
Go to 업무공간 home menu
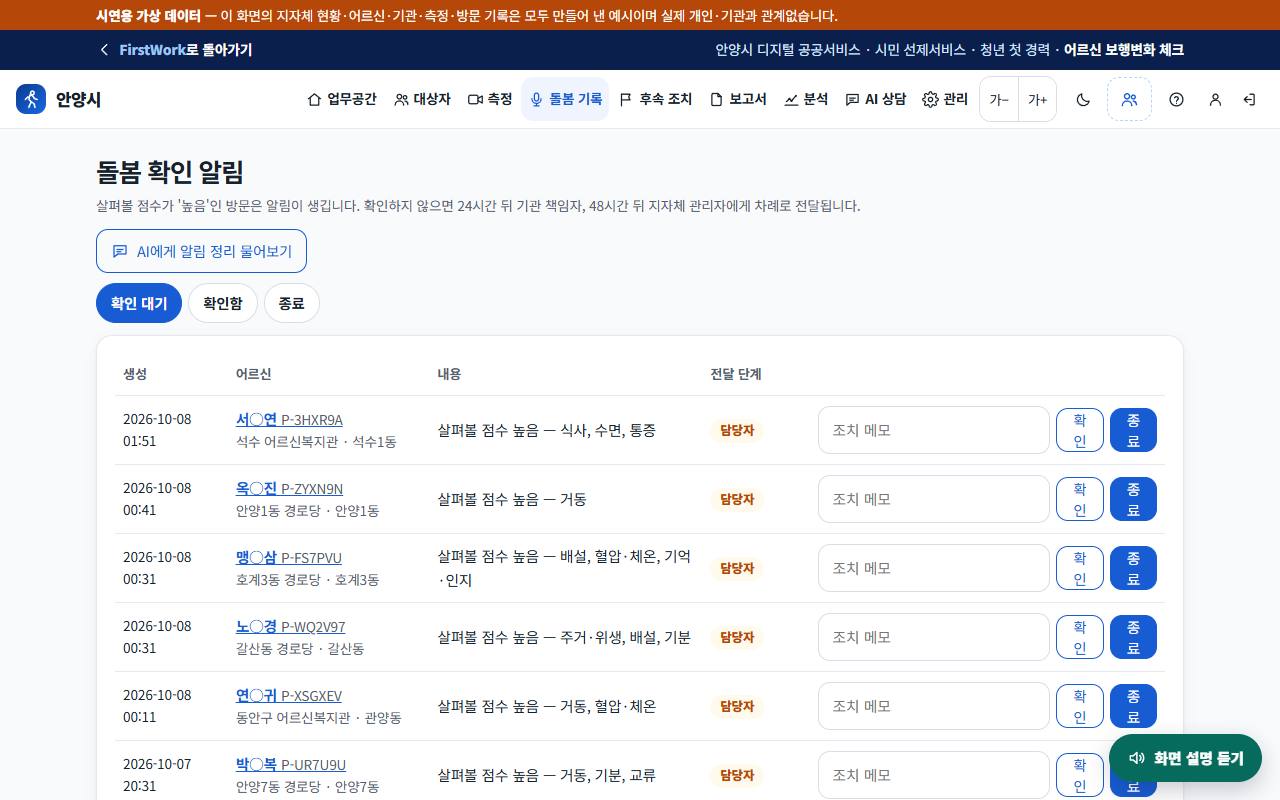pyautogui.click(x=341, y=99)
